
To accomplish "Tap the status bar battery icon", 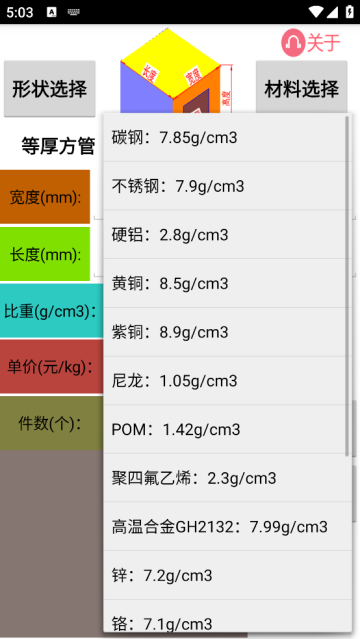I will [349, 11].
